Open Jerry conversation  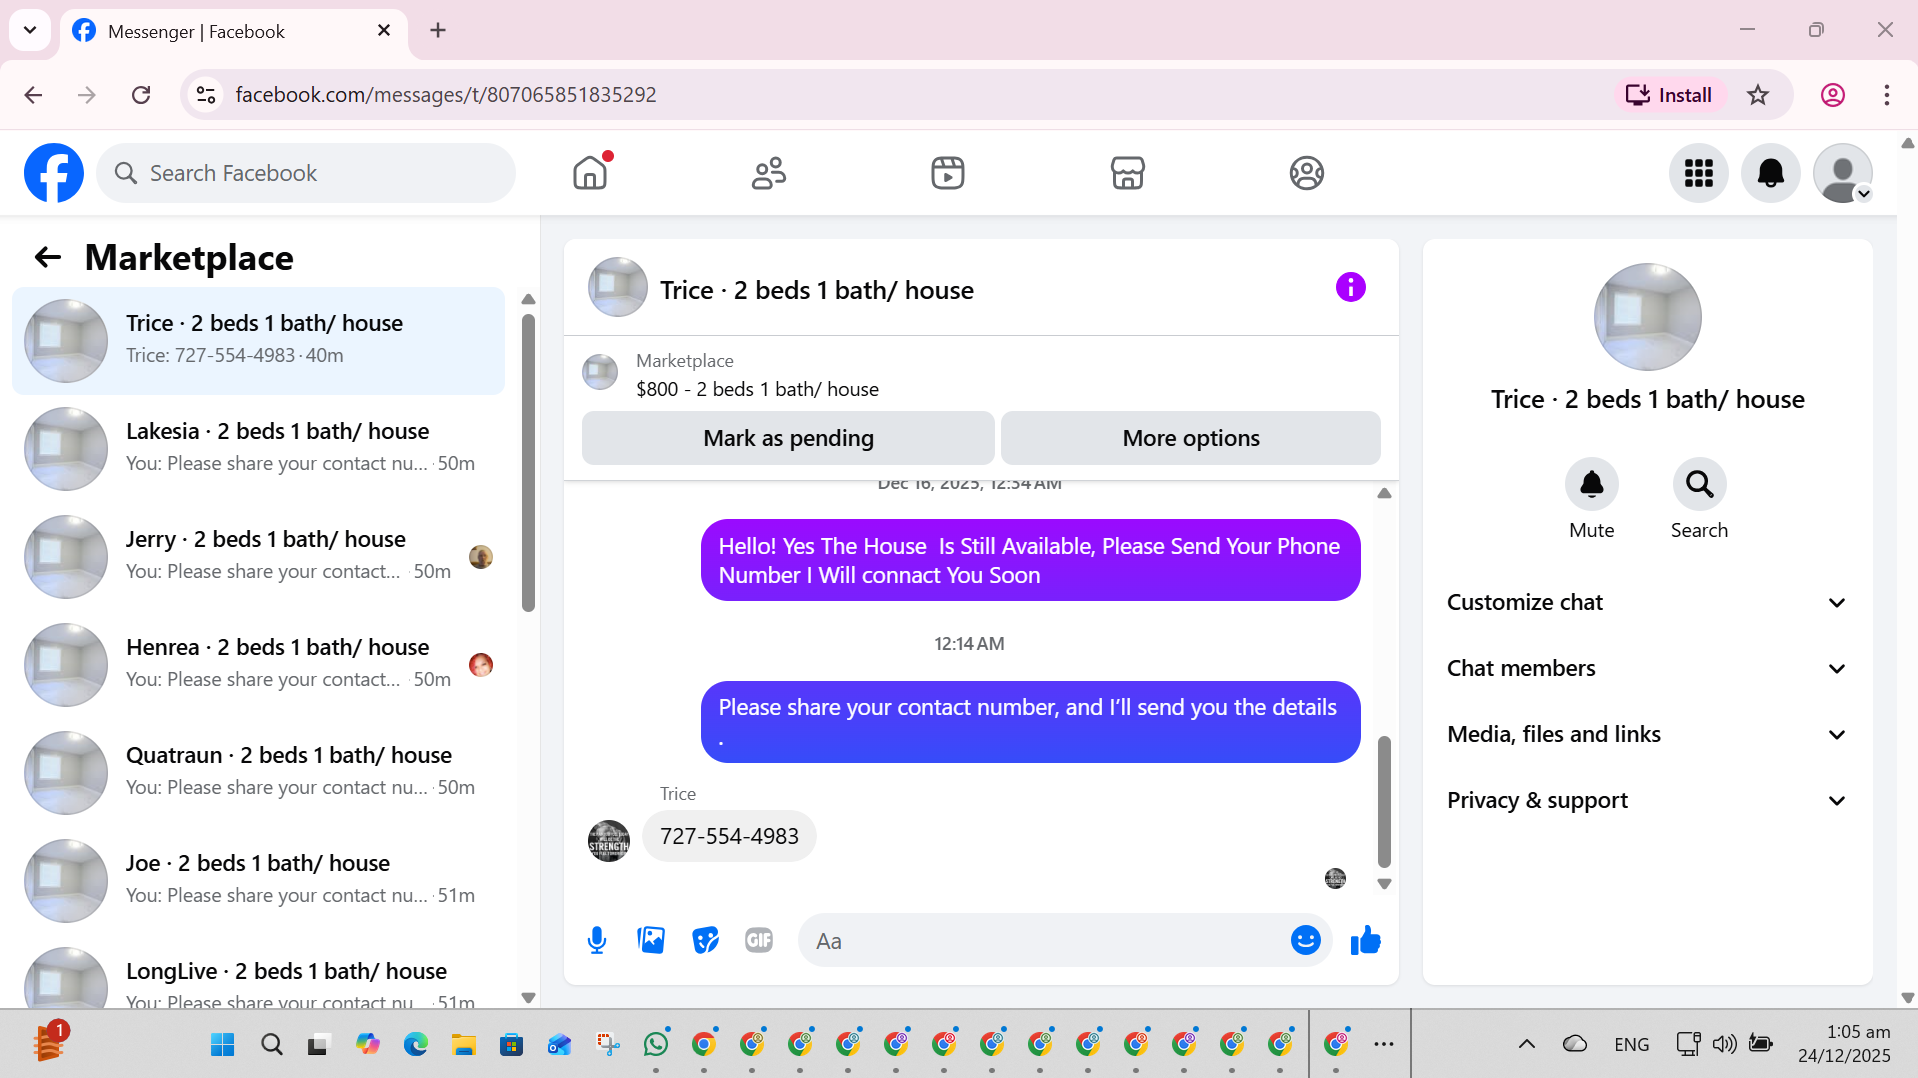(258, 557)
